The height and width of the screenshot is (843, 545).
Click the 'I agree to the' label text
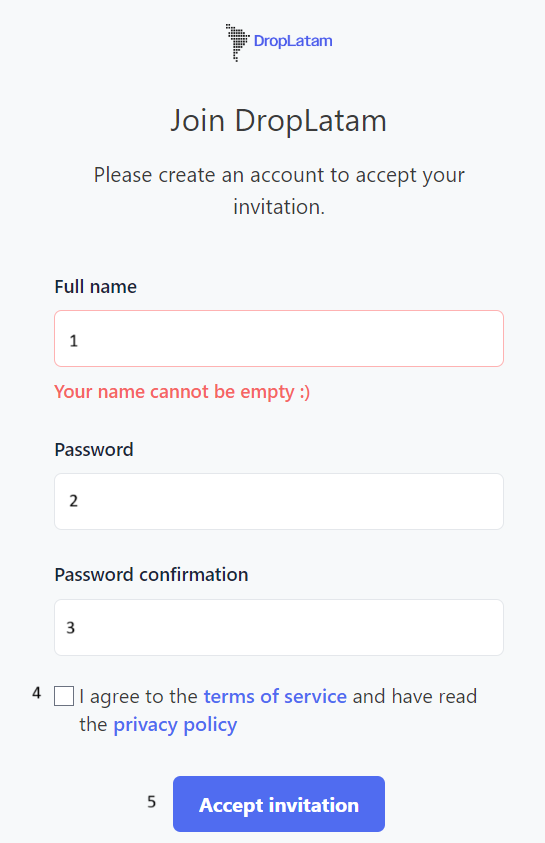139,696
